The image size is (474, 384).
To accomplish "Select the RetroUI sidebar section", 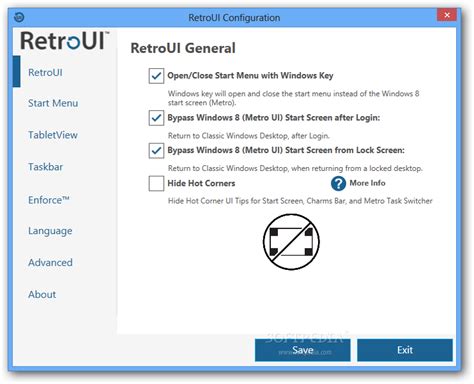I will click(45, 72).
